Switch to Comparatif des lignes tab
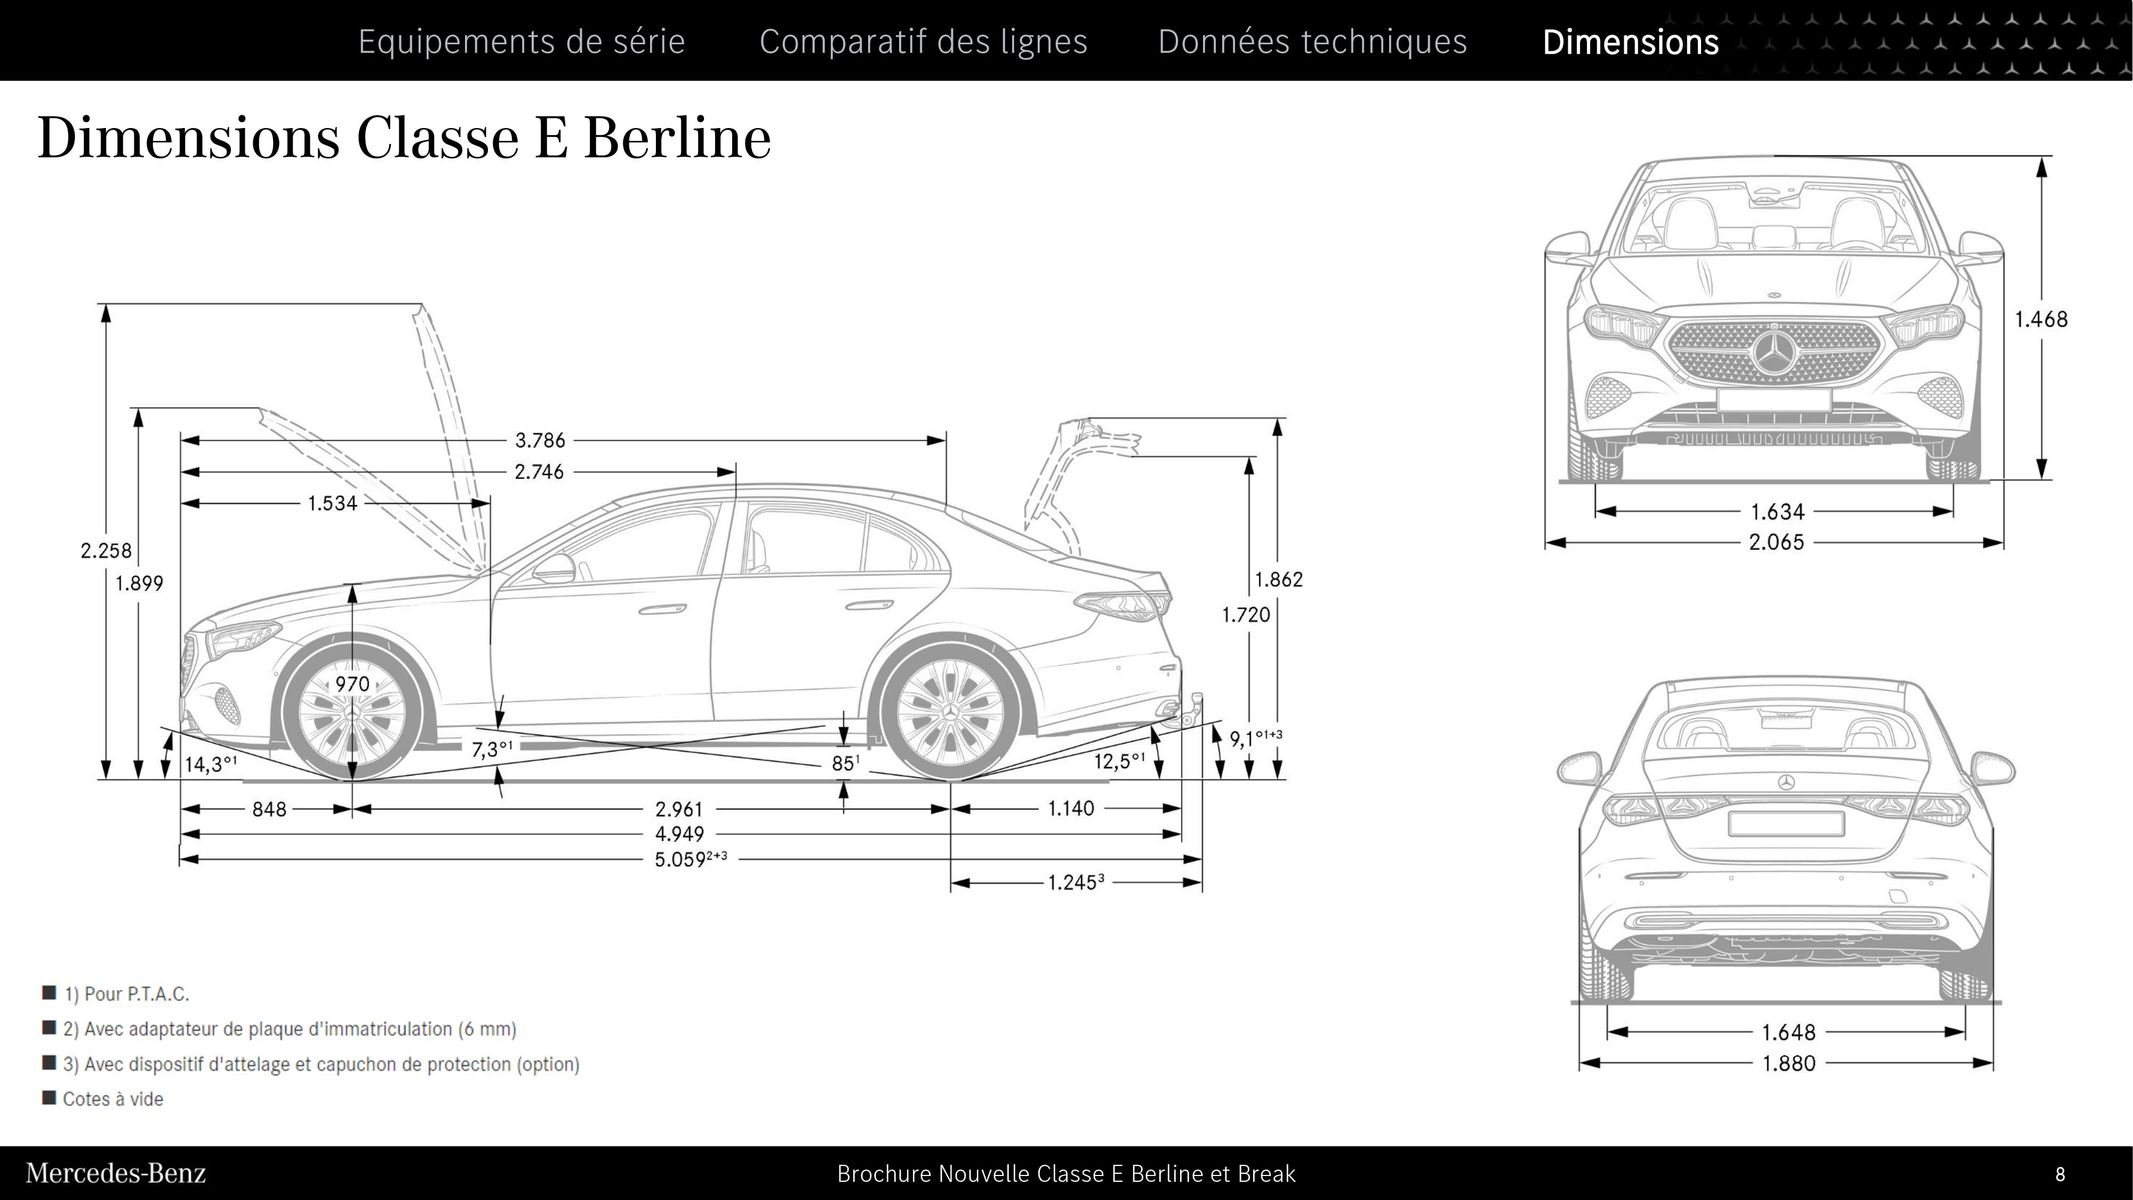 (923, 41)
